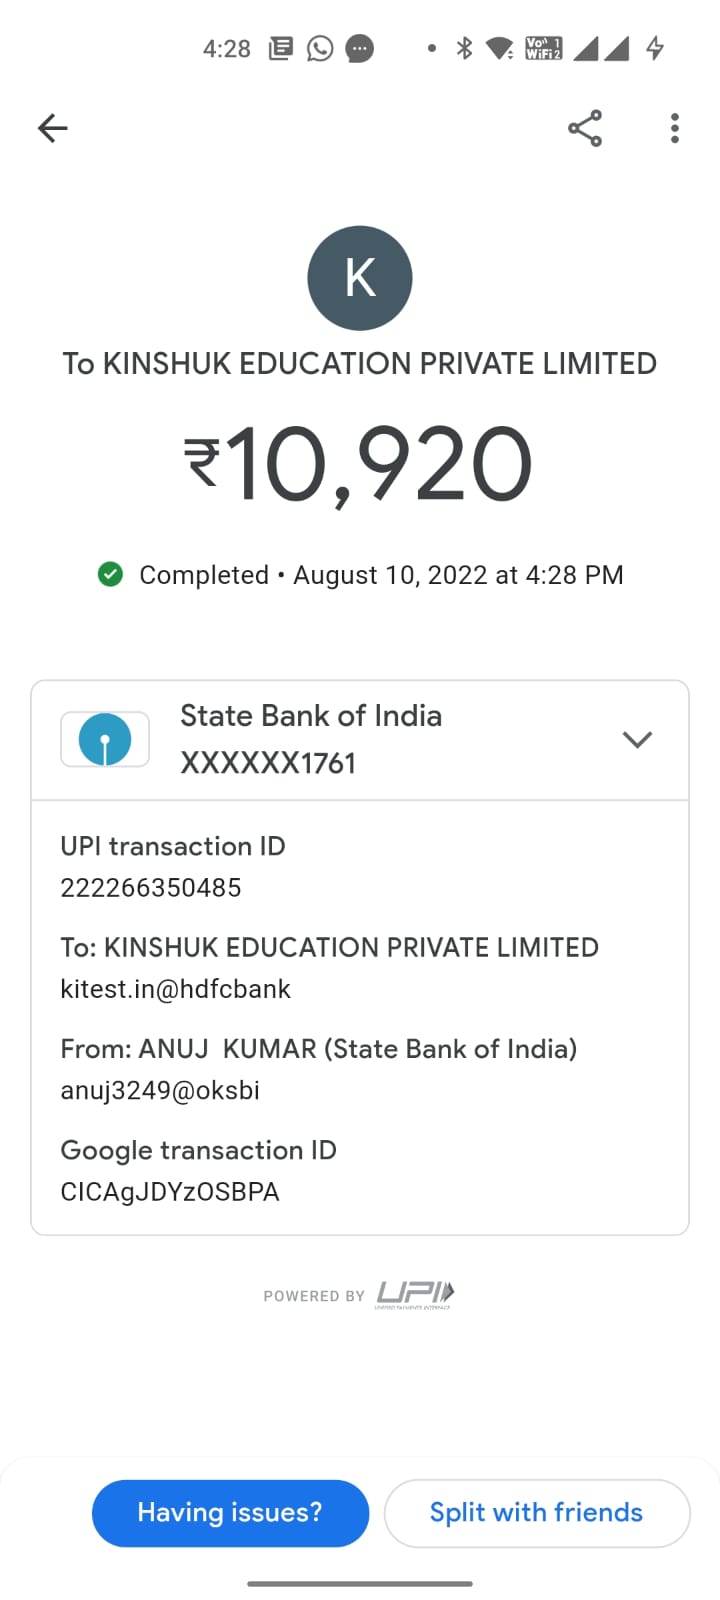720x1600 pixels.
Task: Tap the UPI logo at bottom
Action: tap(414, 1294)
